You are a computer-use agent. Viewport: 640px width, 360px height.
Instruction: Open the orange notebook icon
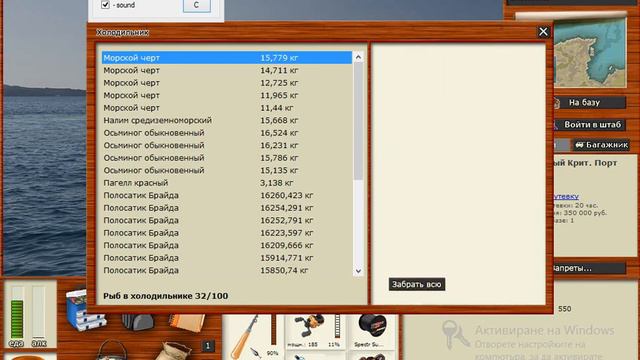[187, 322]
